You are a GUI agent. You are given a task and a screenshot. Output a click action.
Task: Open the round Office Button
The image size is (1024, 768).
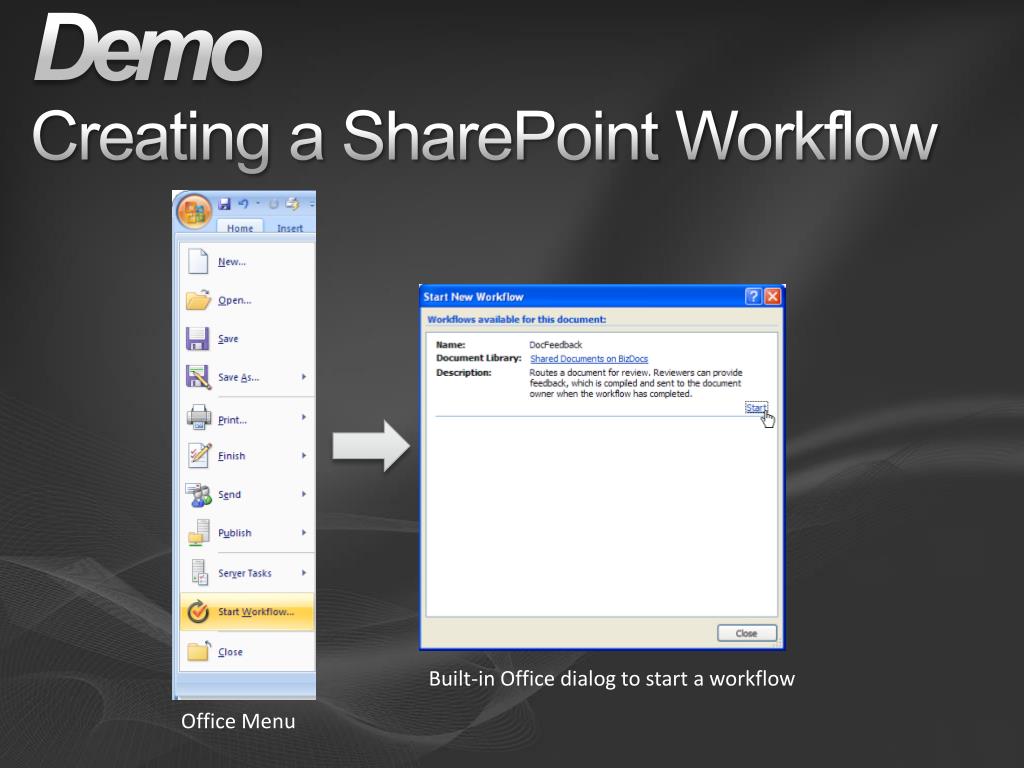[194, 212]
